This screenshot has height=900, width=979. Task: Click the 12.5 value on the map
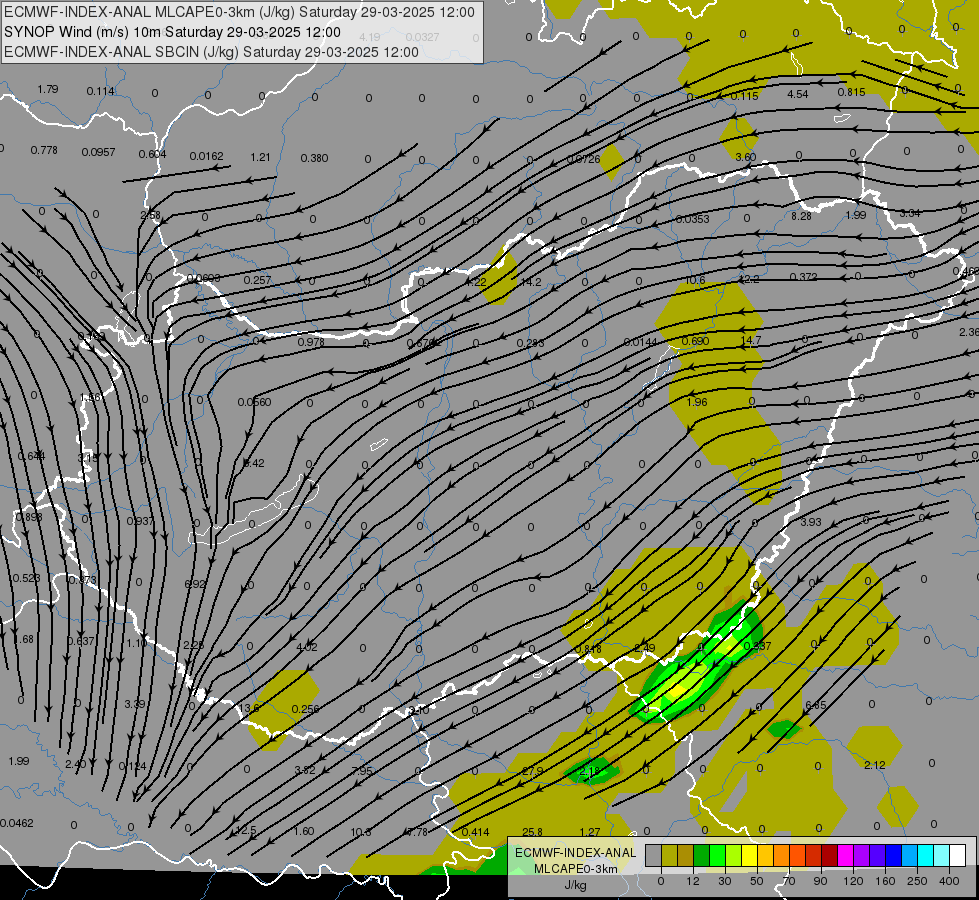pyautogui.click(x=246, y=831)
